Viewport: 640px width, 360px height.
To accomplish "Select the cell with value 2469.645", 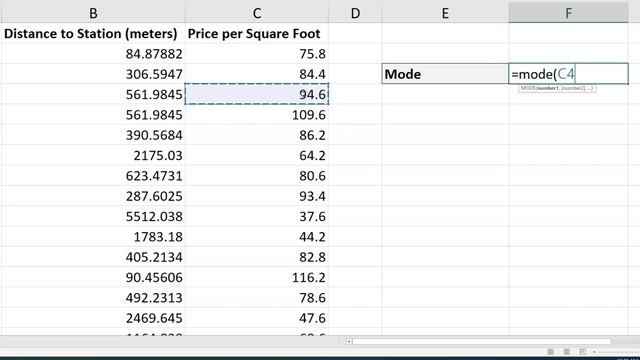I will (x=93, y=318).
